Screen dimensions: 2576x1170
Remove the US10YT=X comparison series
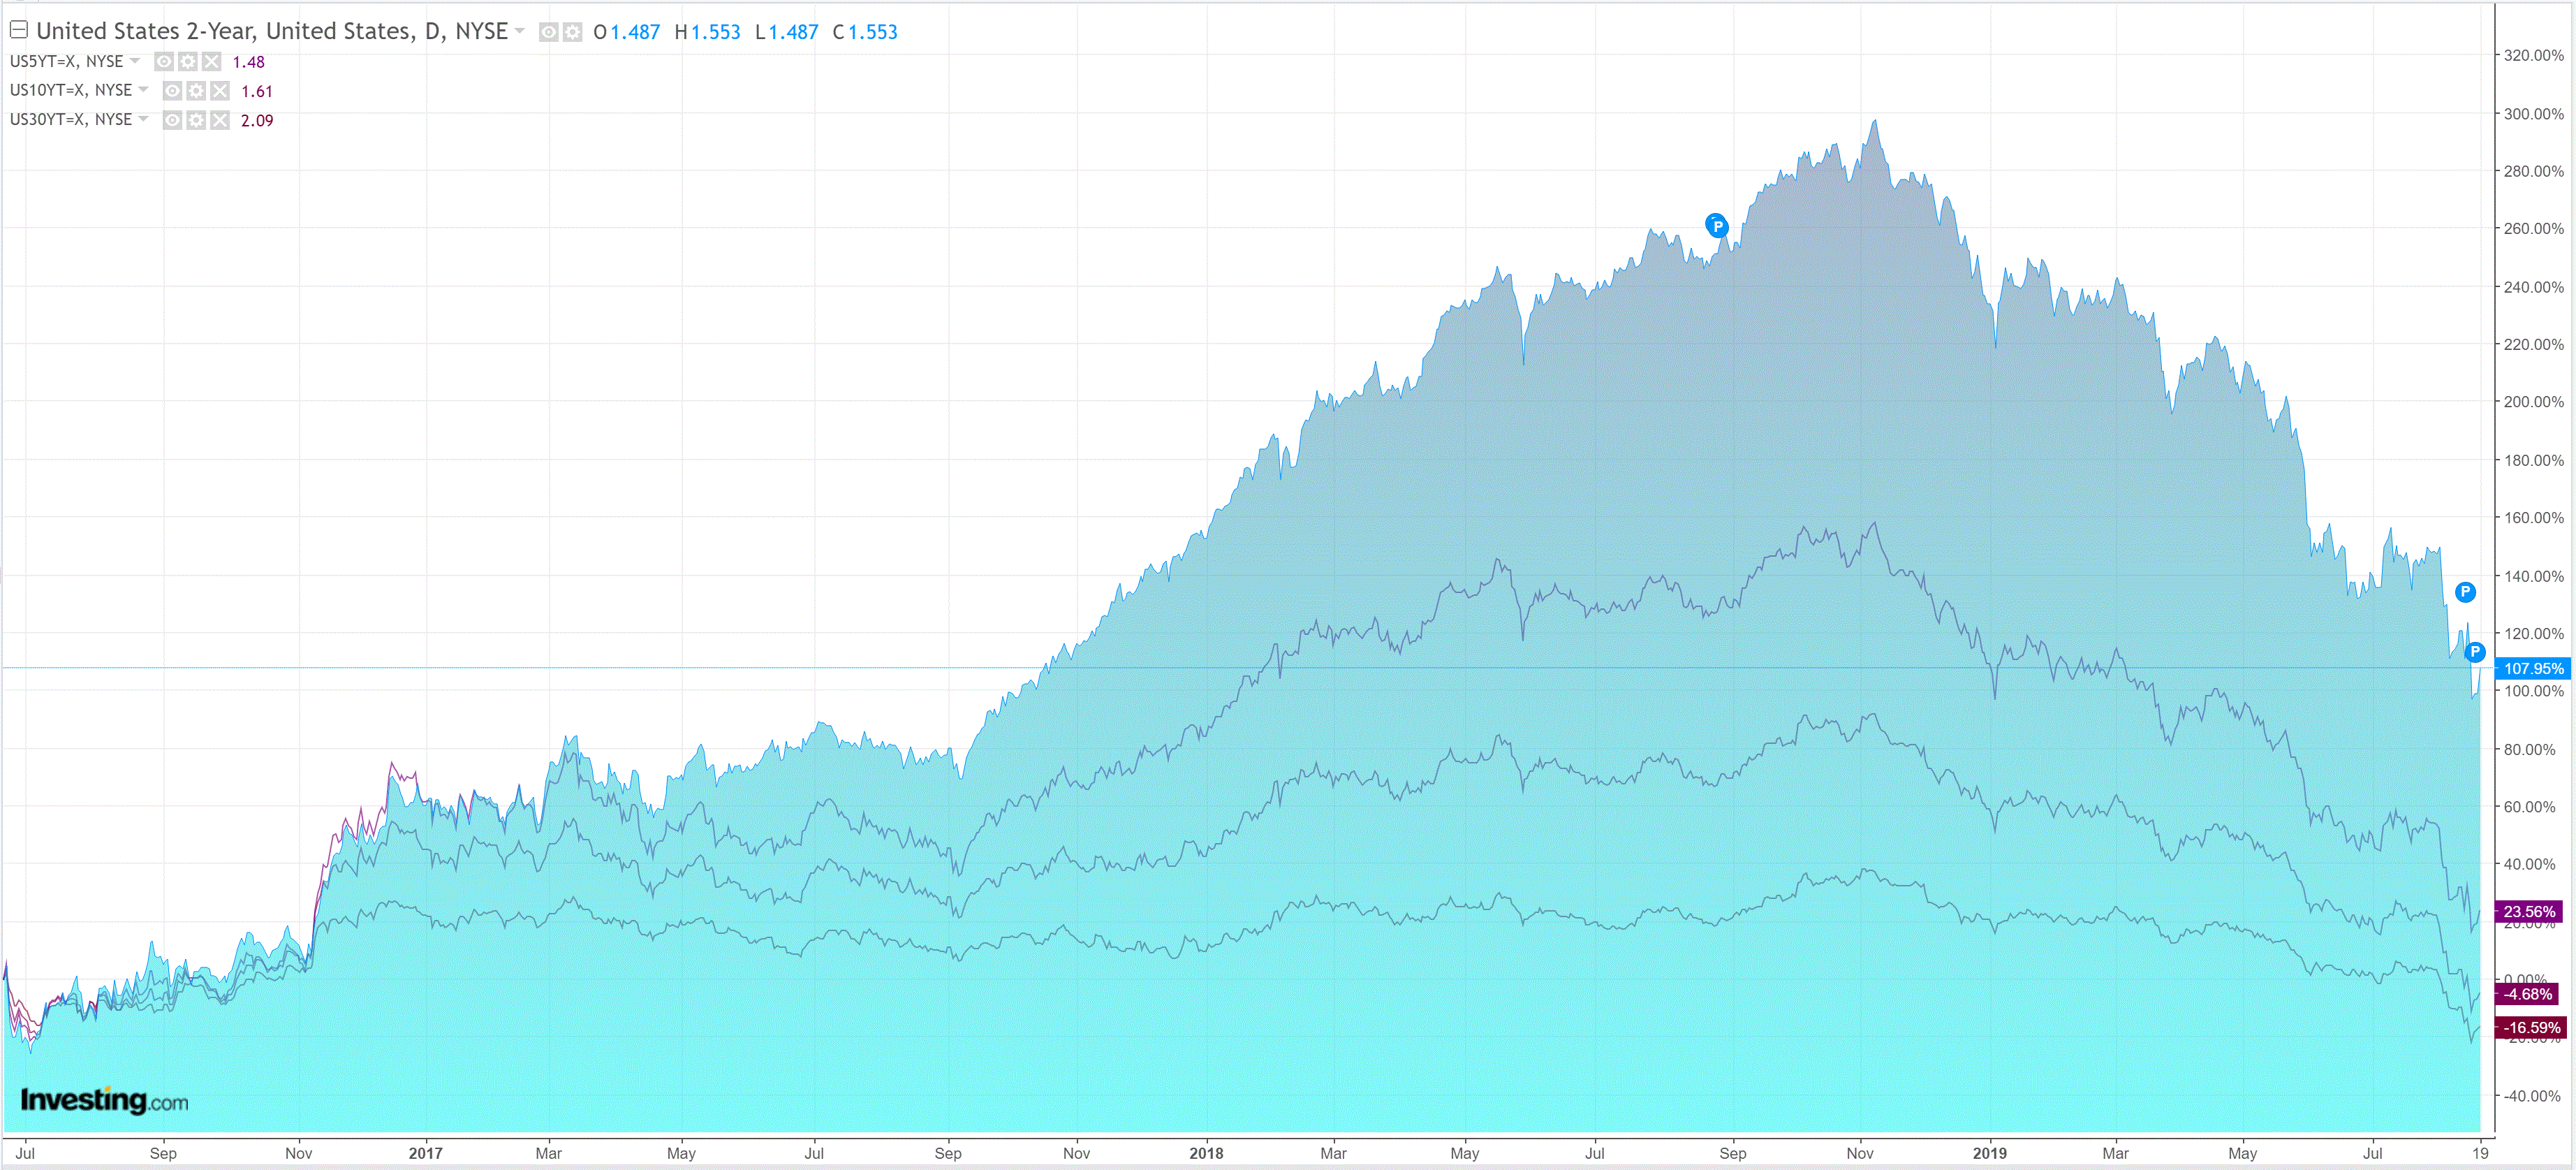click(x=220, y=91)
